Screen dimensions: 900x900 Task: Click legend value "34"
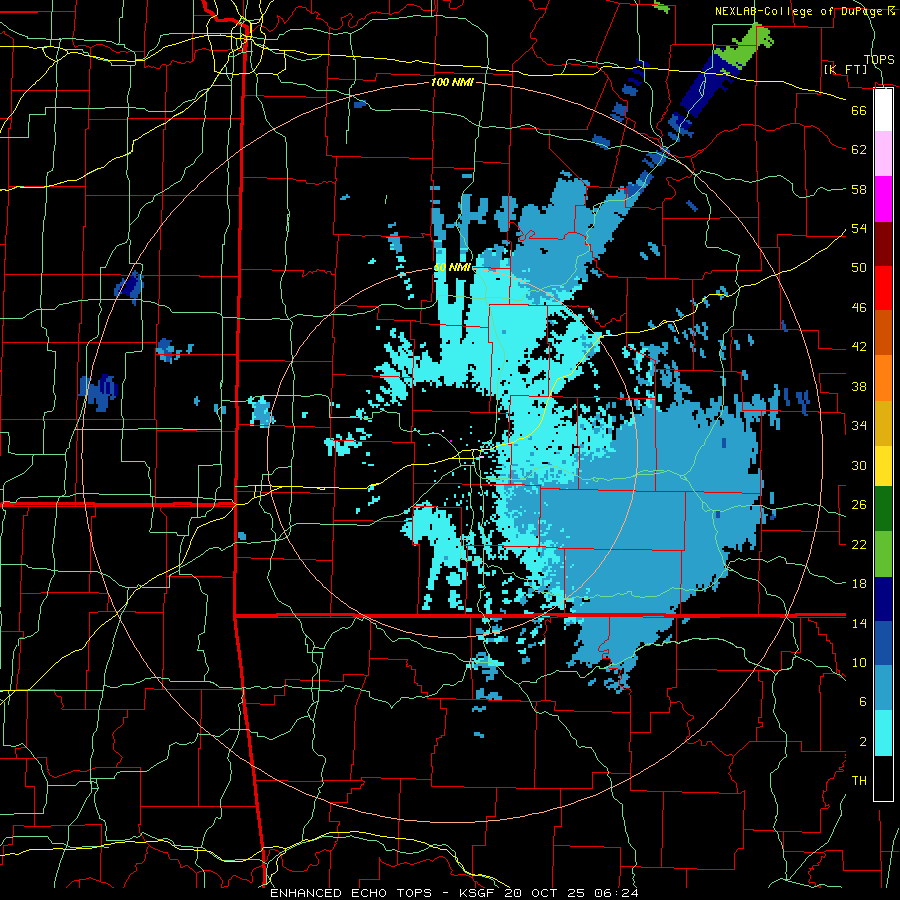point(859,426)
